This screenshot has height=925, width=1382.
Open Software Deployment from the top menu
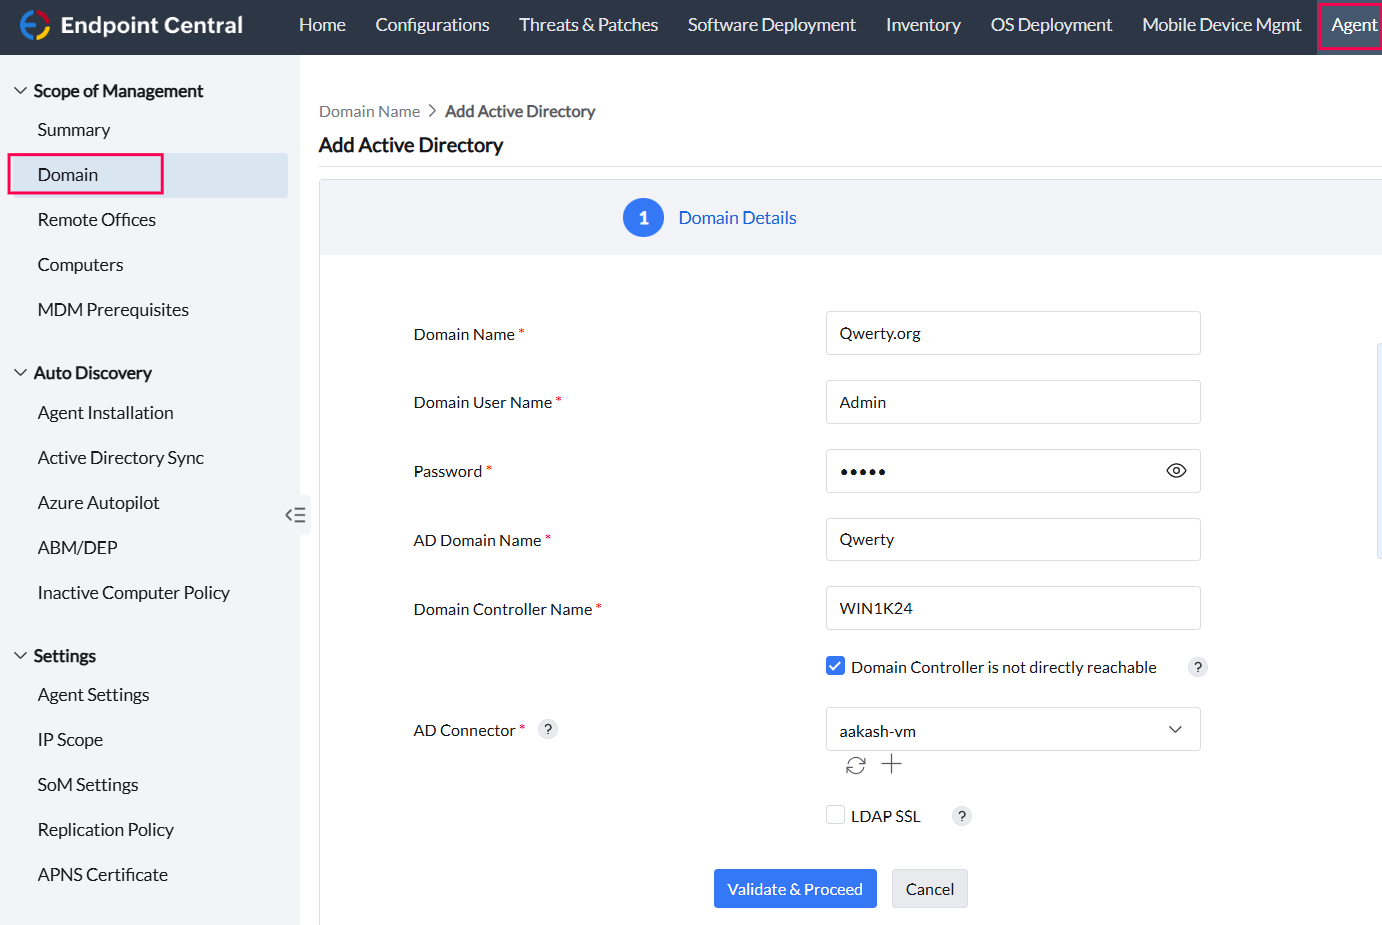[771, 24]
